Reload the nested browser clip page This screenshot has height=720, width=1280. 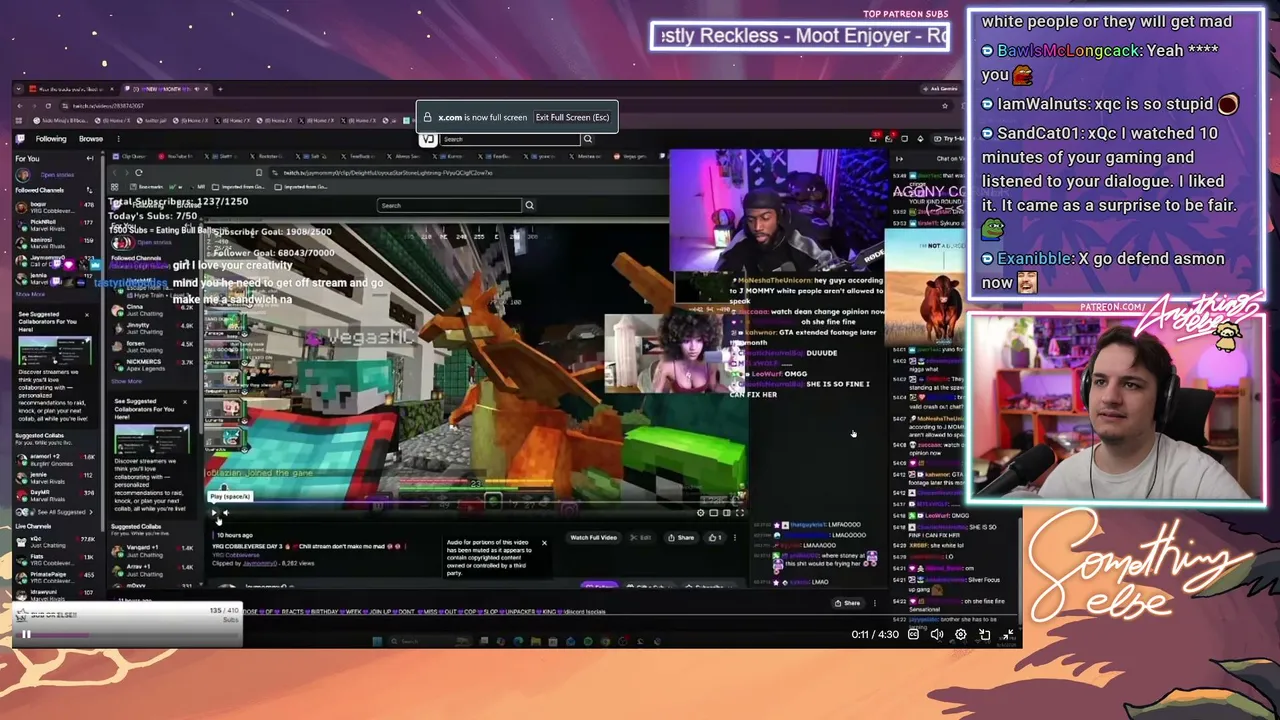tap(138, 173)
